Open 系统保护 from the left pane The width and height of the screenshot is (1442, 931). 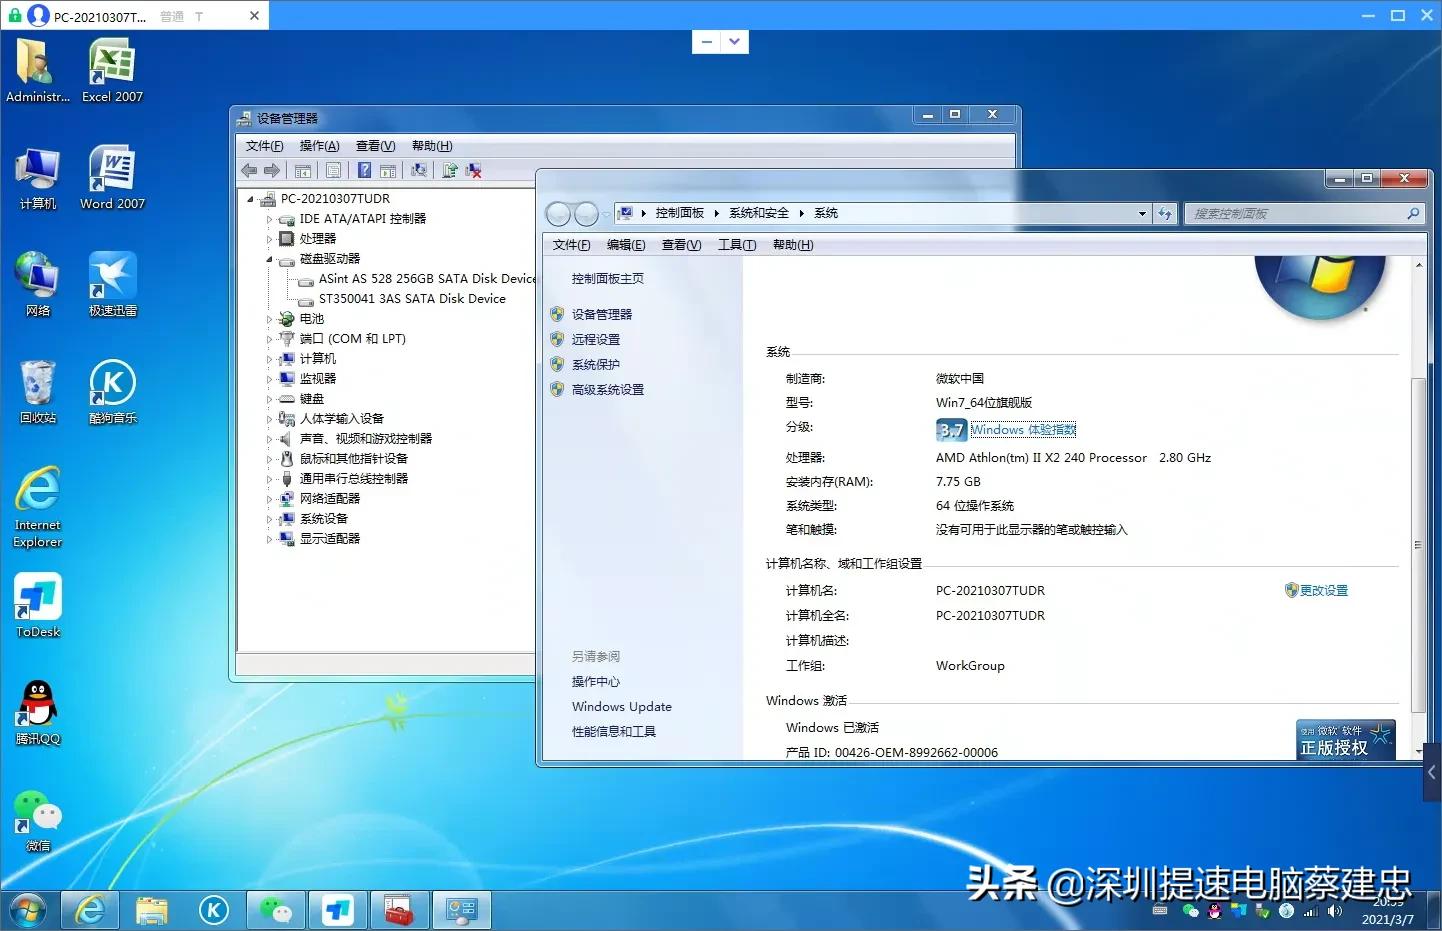pos(596,365)
